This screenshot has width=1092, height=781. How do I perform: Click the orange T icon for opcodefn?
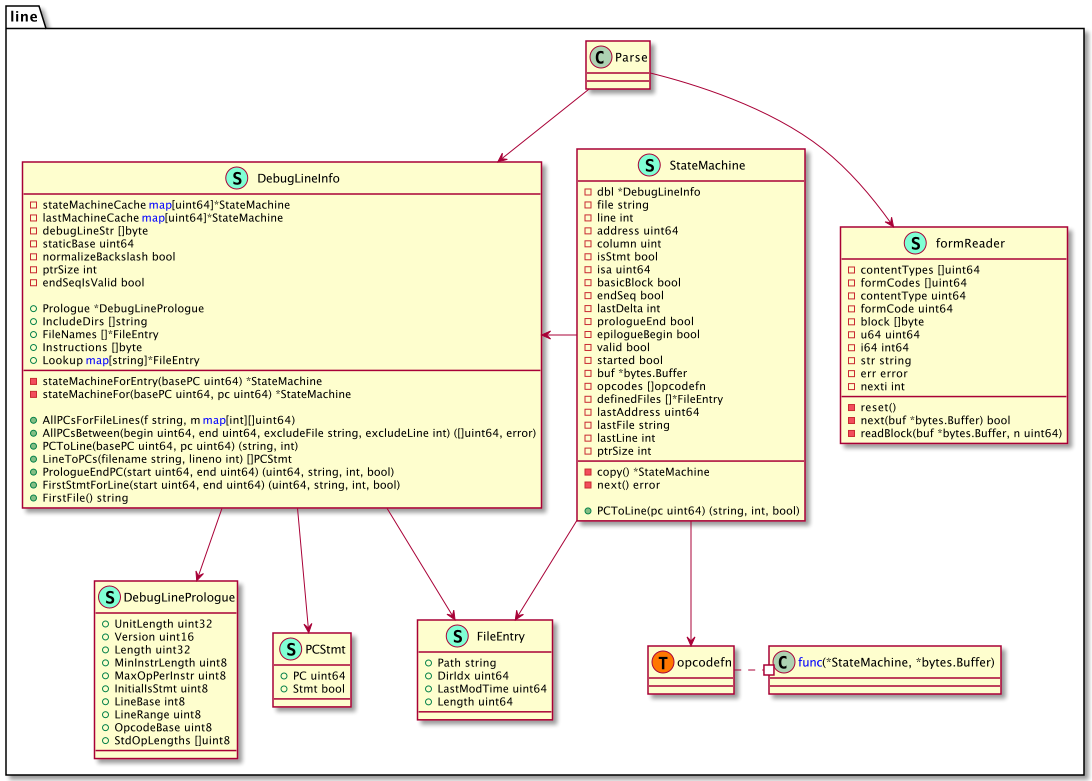tap(662, 662)
